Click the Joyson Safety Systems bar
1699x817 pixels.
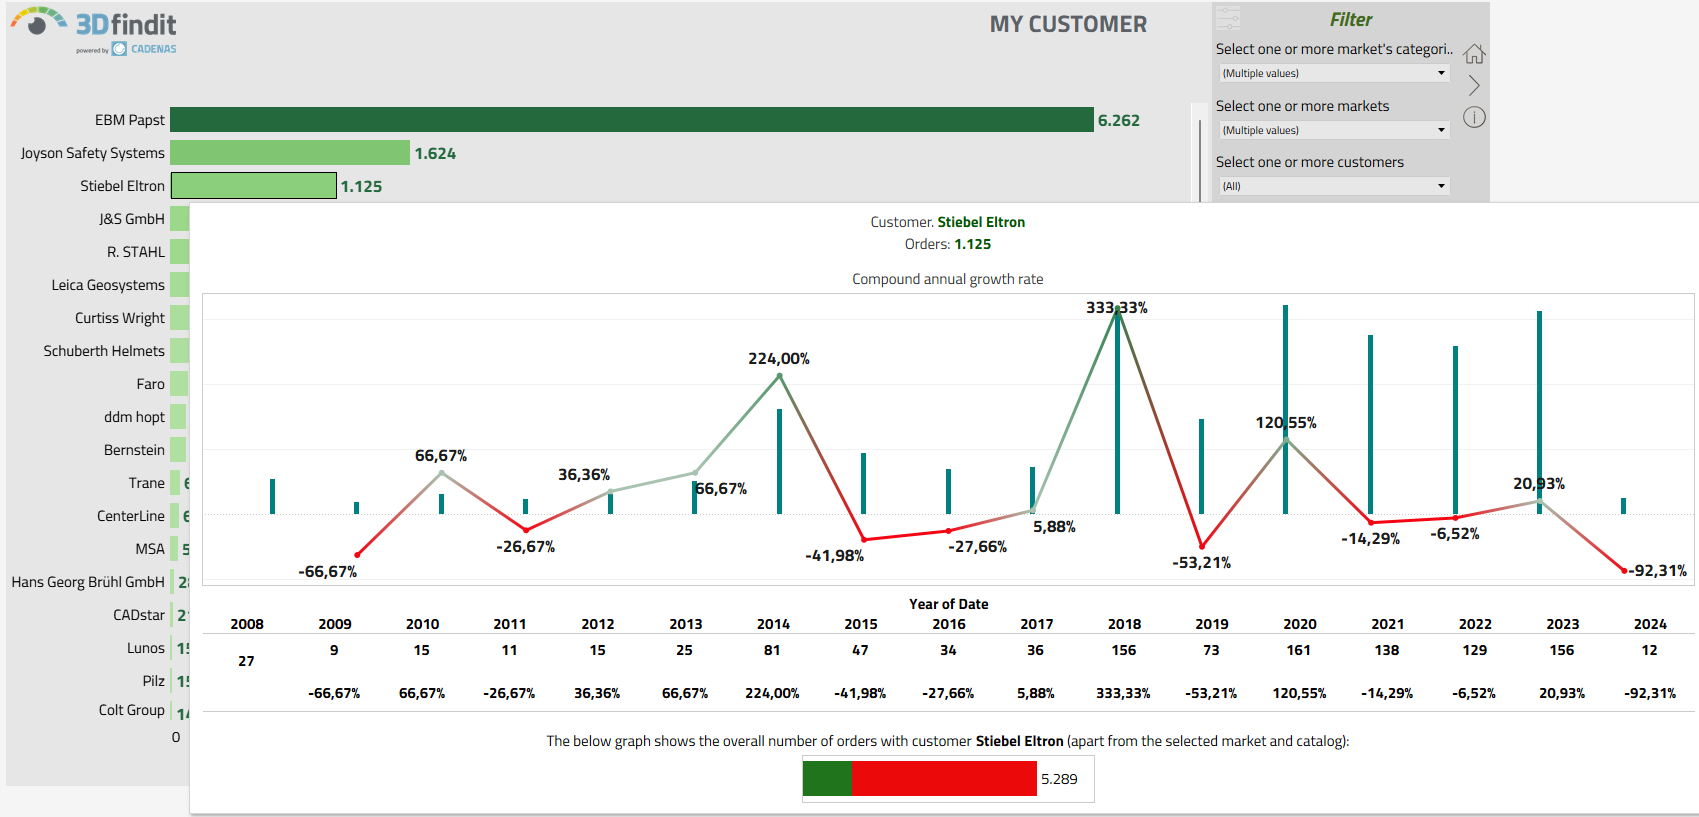point(290,153)
